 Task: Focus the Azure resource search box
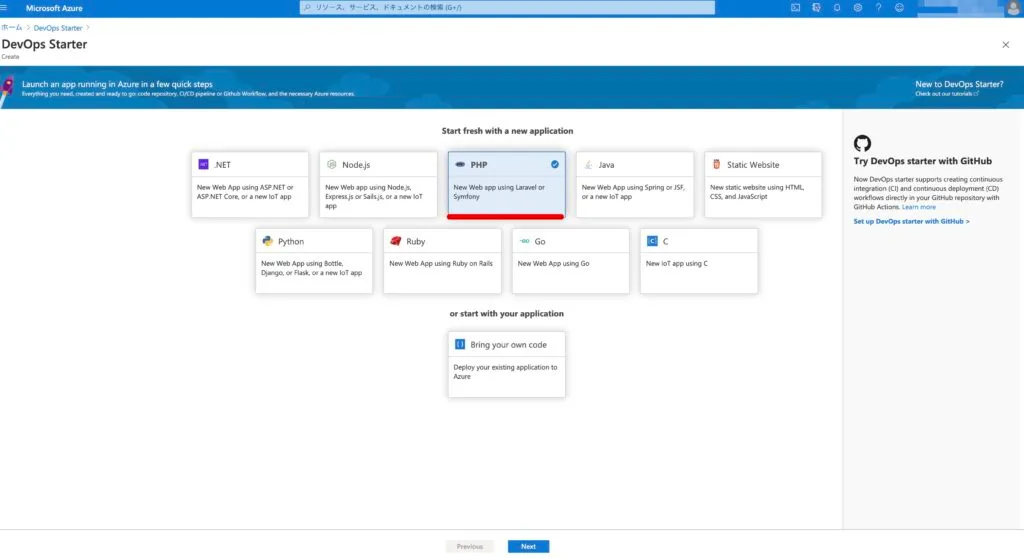point(507,7)
